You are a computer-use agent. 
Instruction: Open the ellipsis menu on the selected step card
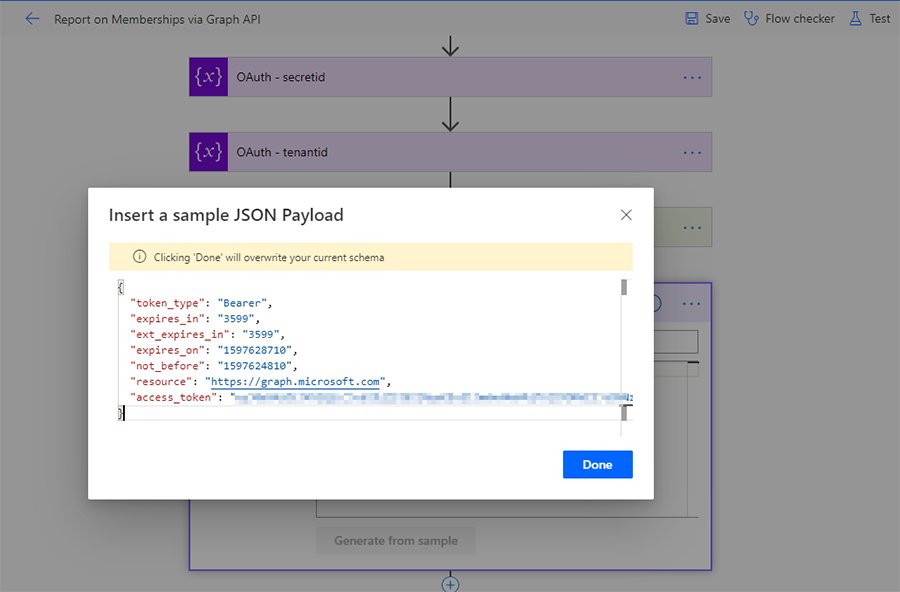coord(692,304)
